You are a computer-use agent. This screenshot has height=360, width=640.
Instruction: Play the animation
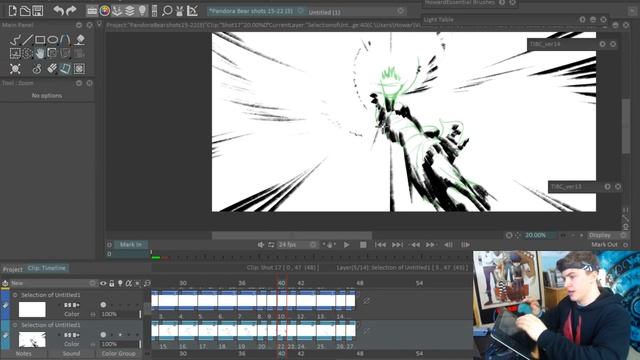(346, 244)
